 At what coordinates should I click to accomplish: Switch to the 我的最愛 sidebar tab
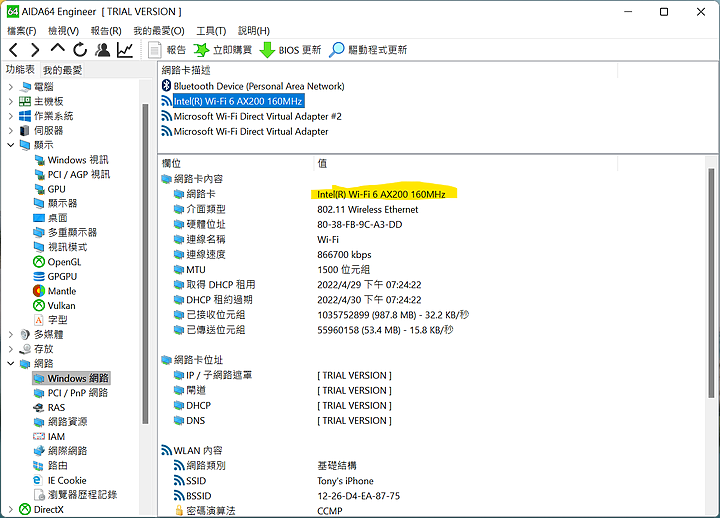click(62, 70)
